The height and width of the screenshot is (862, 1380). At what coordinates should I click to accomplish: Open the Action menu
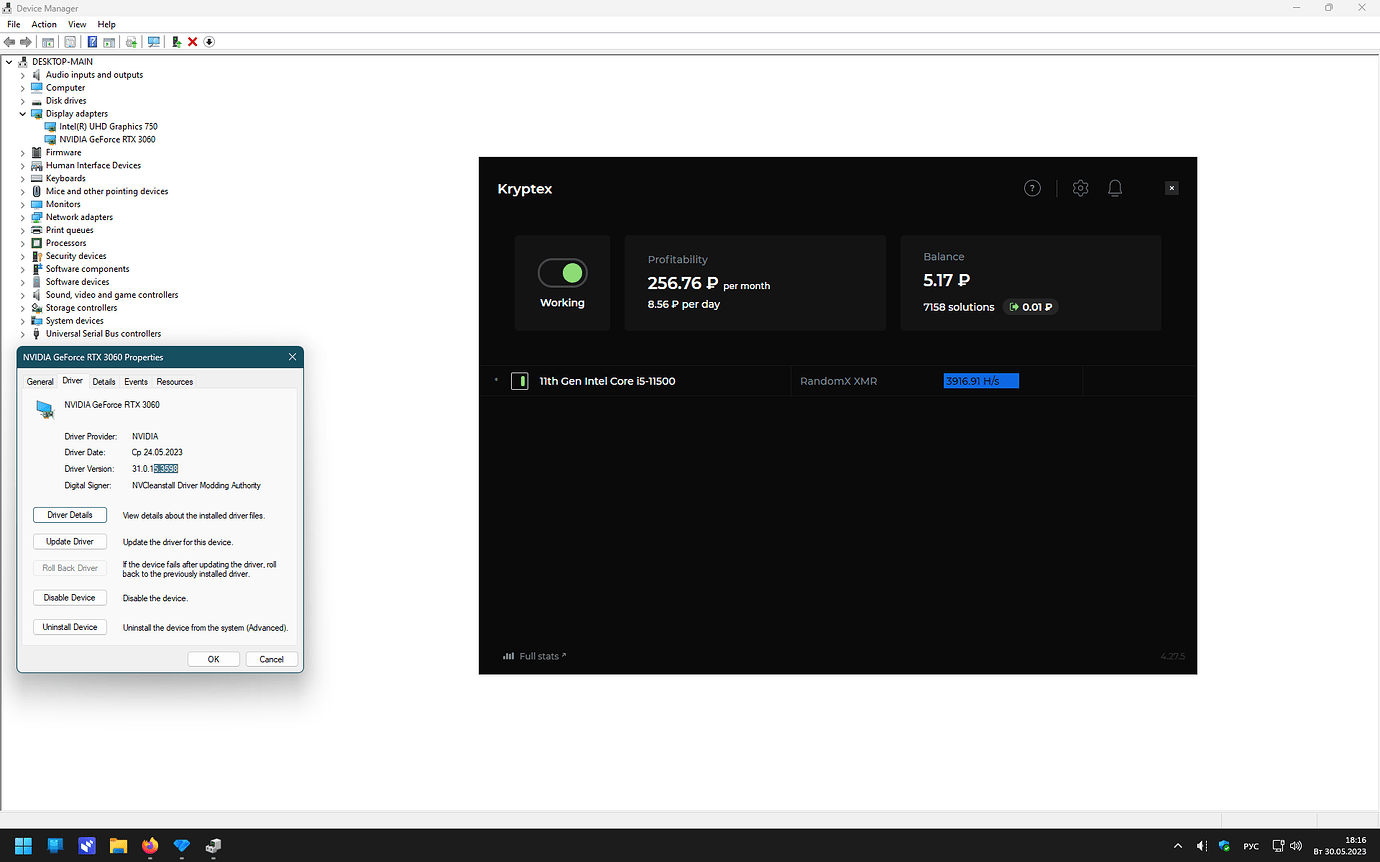(x=44, y=24)
